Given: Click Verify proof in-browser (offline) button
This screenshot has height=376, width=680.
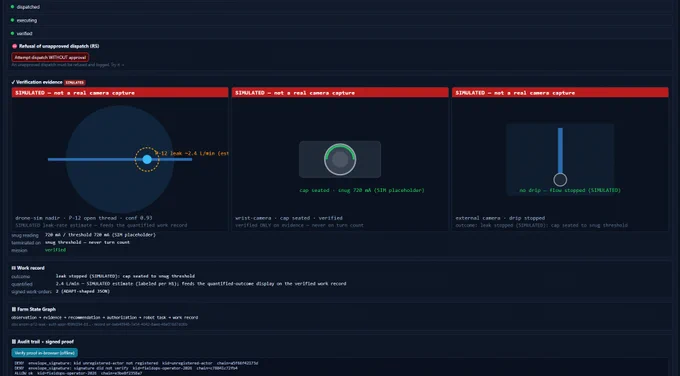Looking at the screenshot, I should pyautogui.click(x=45, y=353).
